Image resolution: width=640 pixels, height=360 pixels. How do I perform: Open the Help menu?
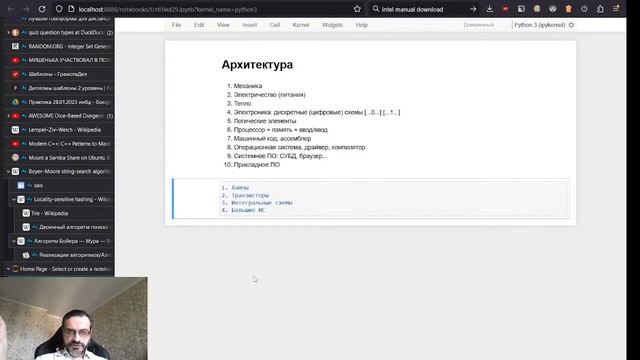click(x=362, y=25)
